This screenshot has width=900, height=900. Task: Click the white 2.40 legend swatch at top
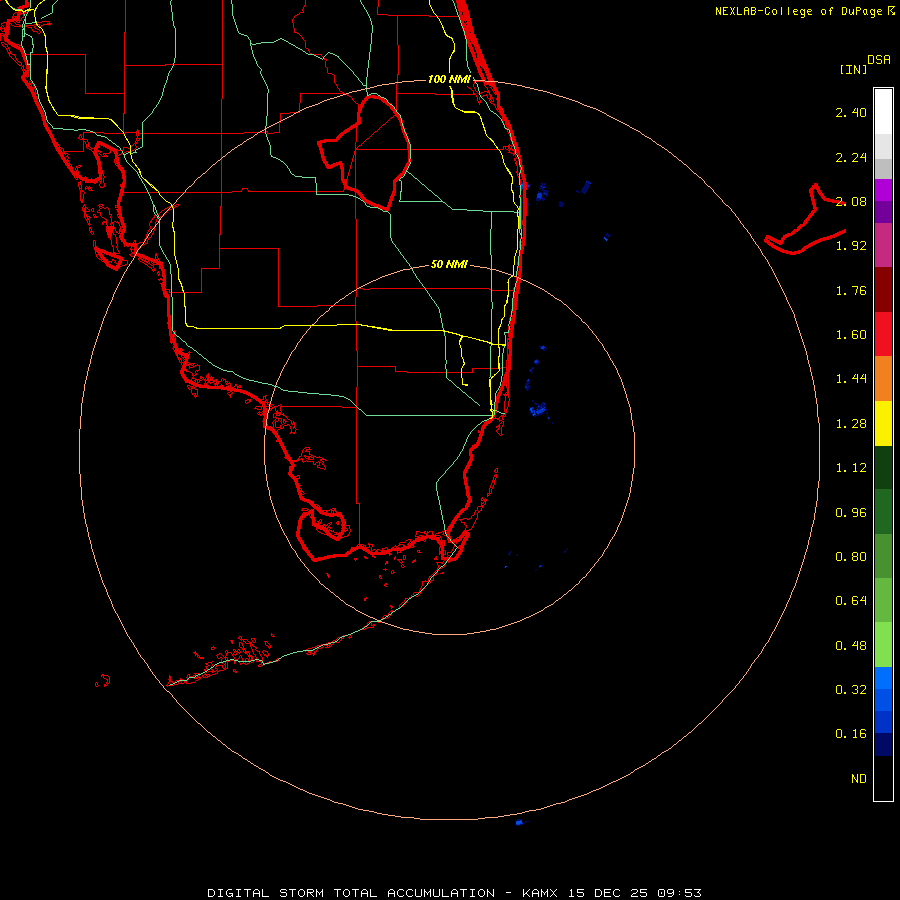coord(883,112)
